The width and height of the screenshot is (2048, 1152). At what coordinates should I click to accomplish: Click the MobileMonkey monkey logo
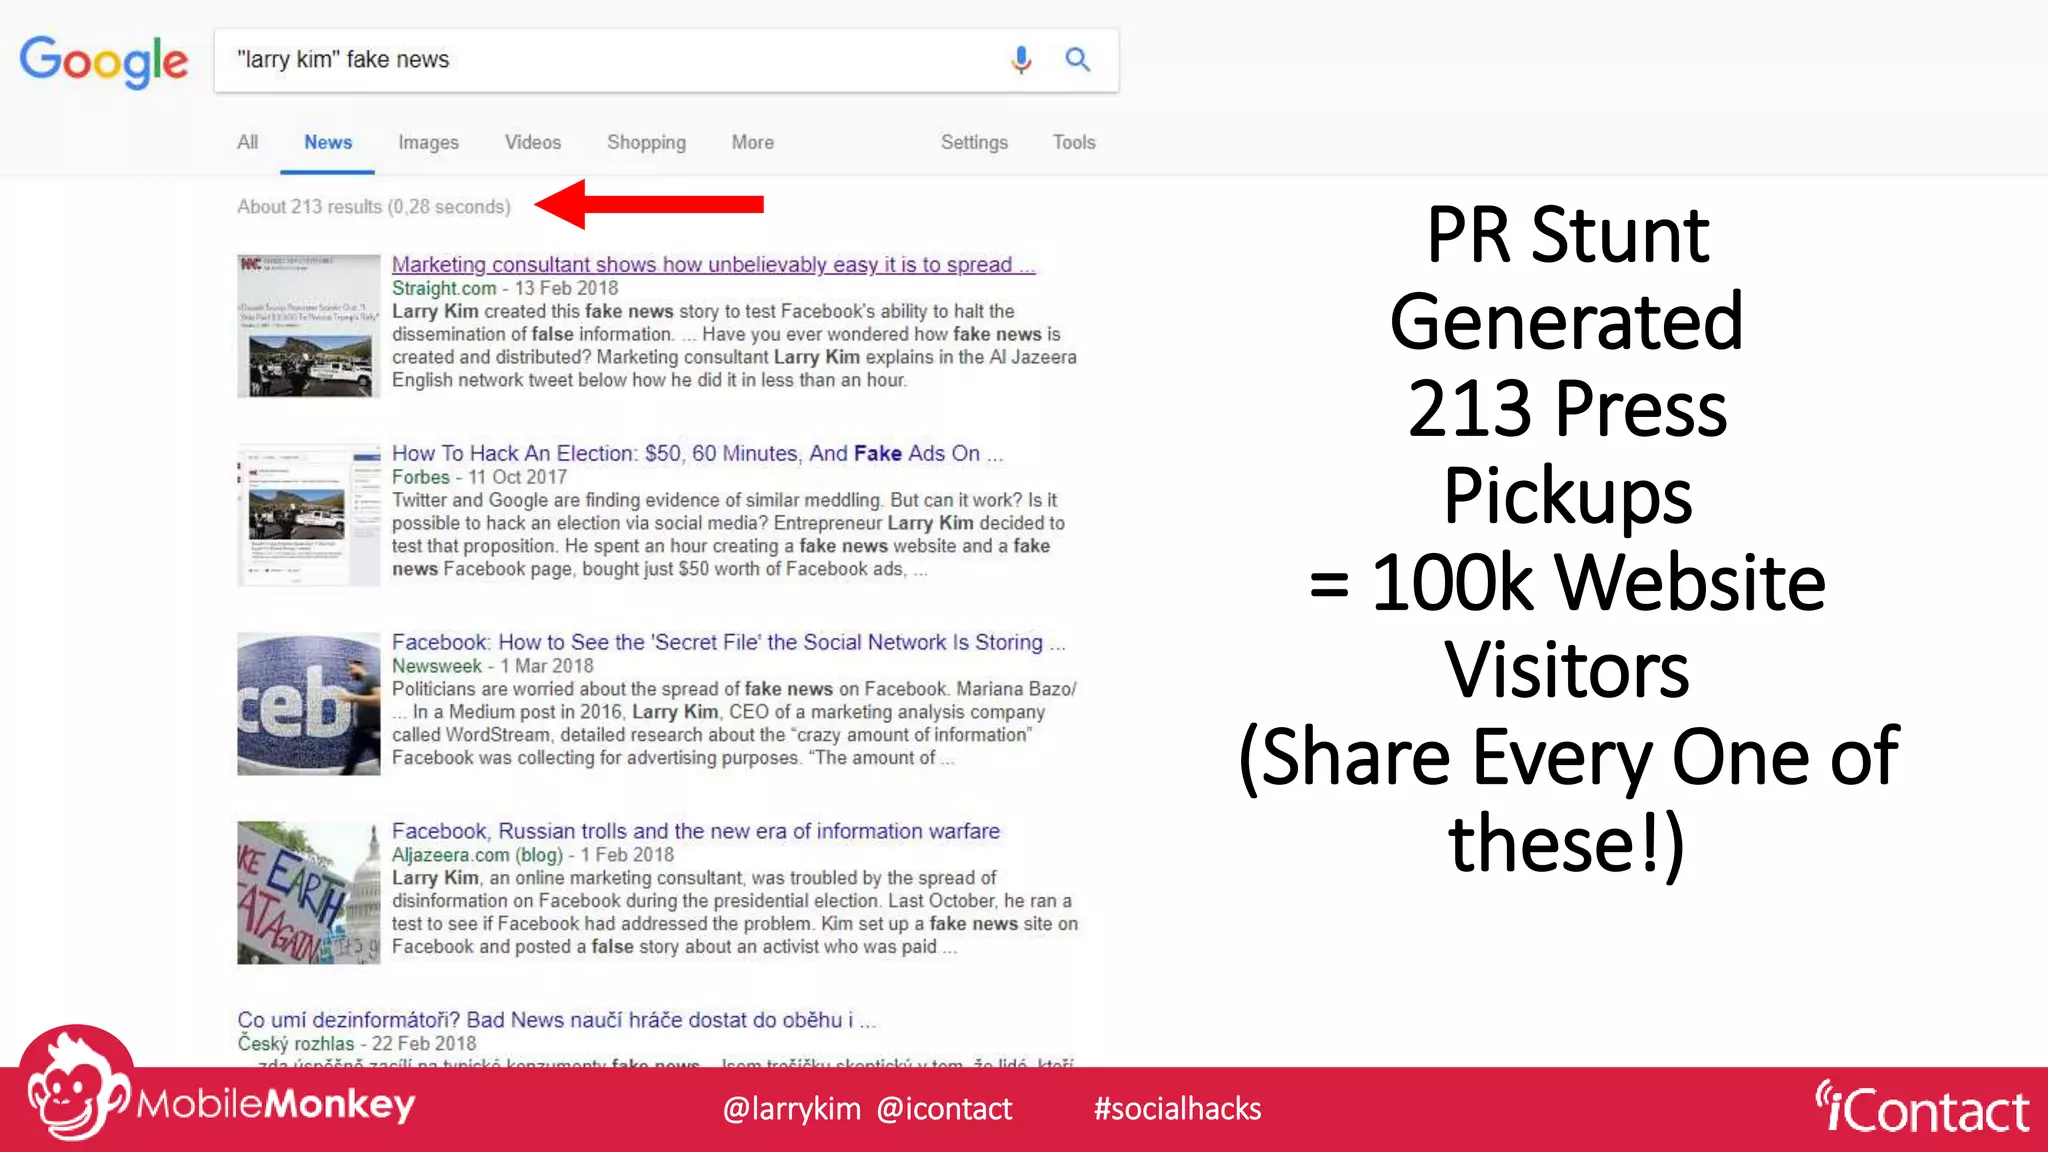tap(75, 1085)
